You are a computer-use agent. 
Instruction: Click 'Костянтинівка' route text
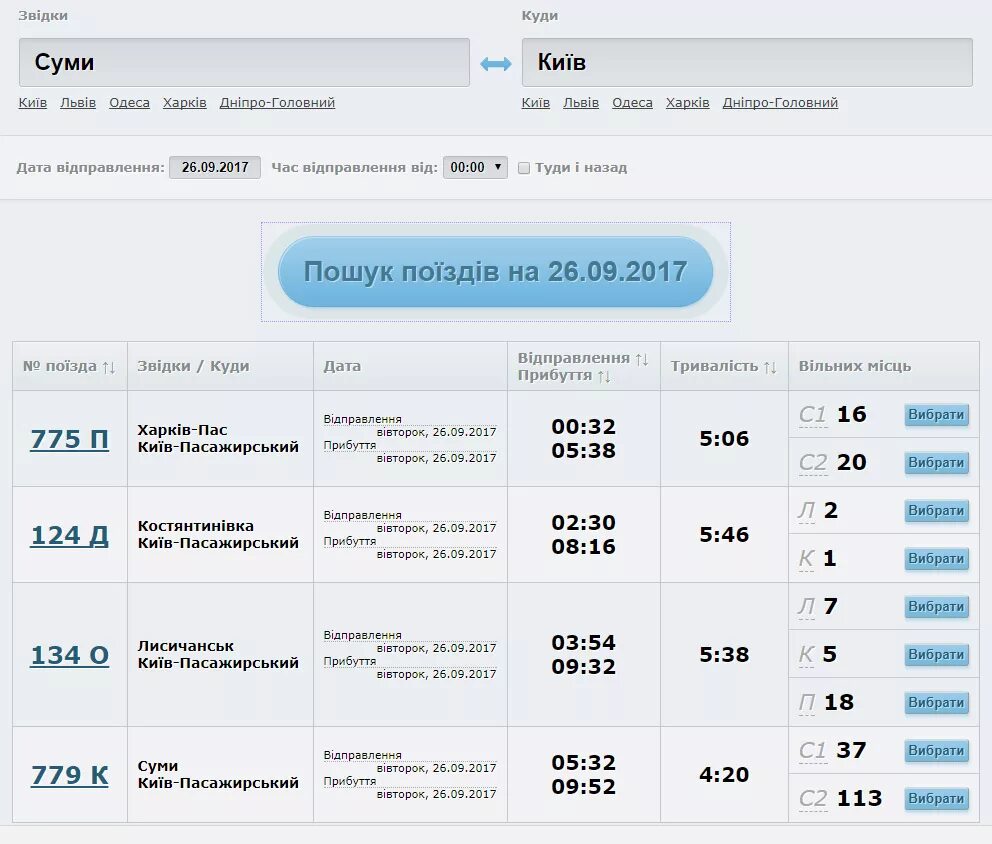pos(195,526)
